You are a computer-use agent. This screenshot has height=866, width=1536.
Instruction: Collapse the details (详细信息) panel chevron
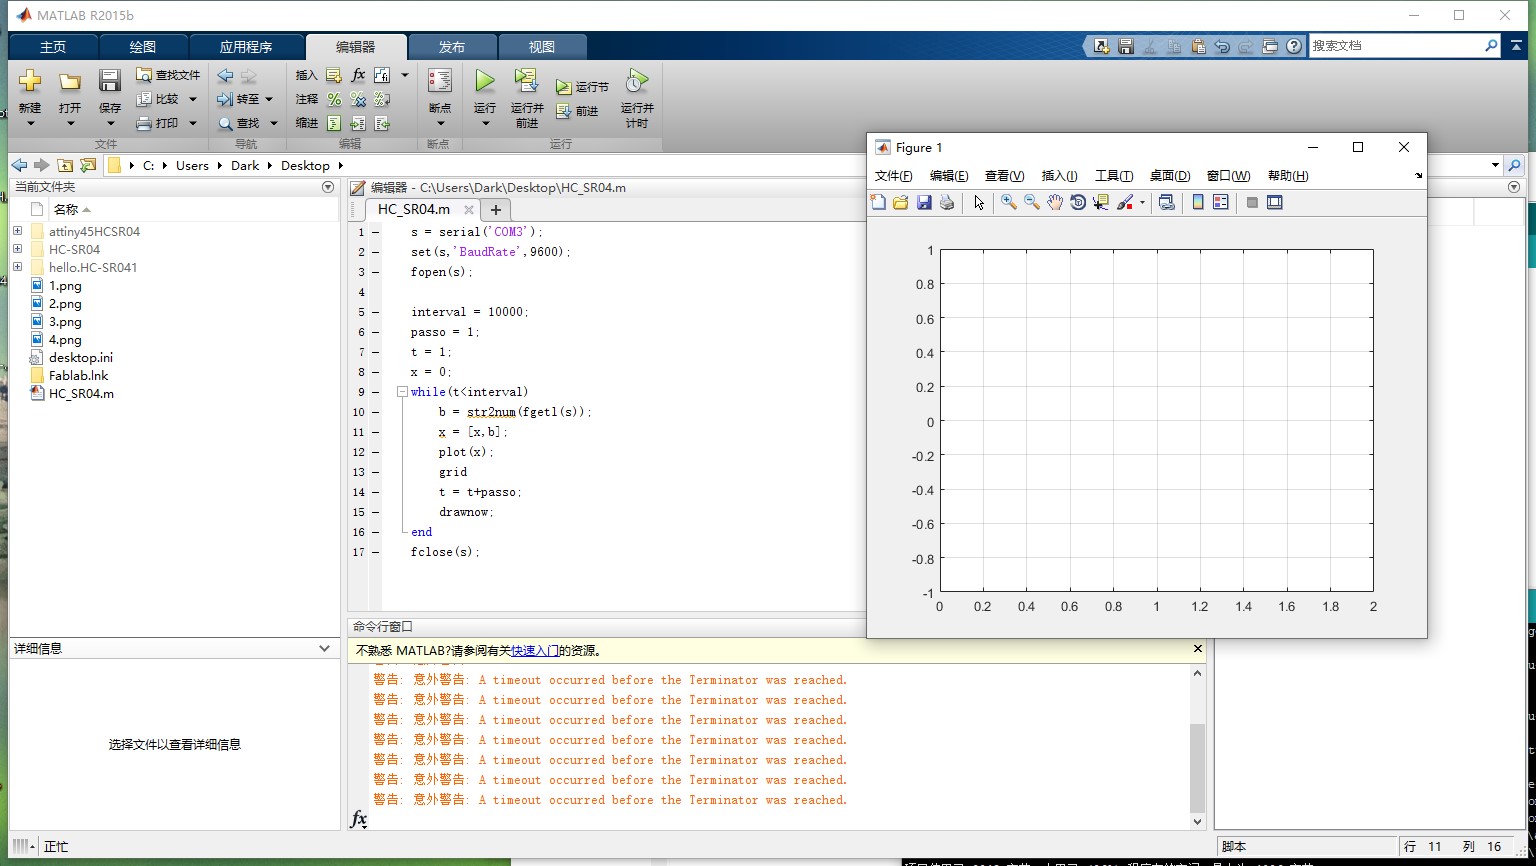point(324,648)
